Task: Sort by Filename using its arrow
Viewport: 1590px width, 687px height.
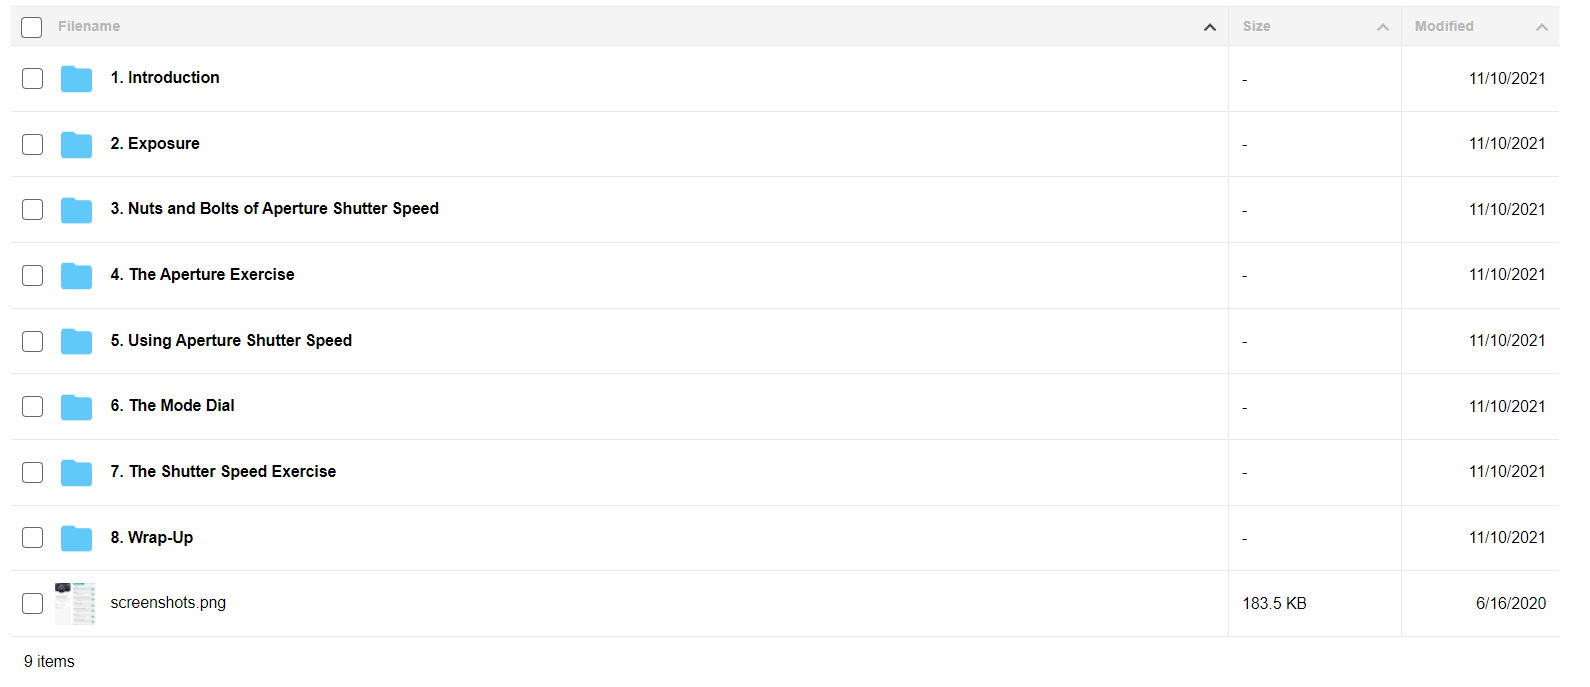Action: point(1210,27)
